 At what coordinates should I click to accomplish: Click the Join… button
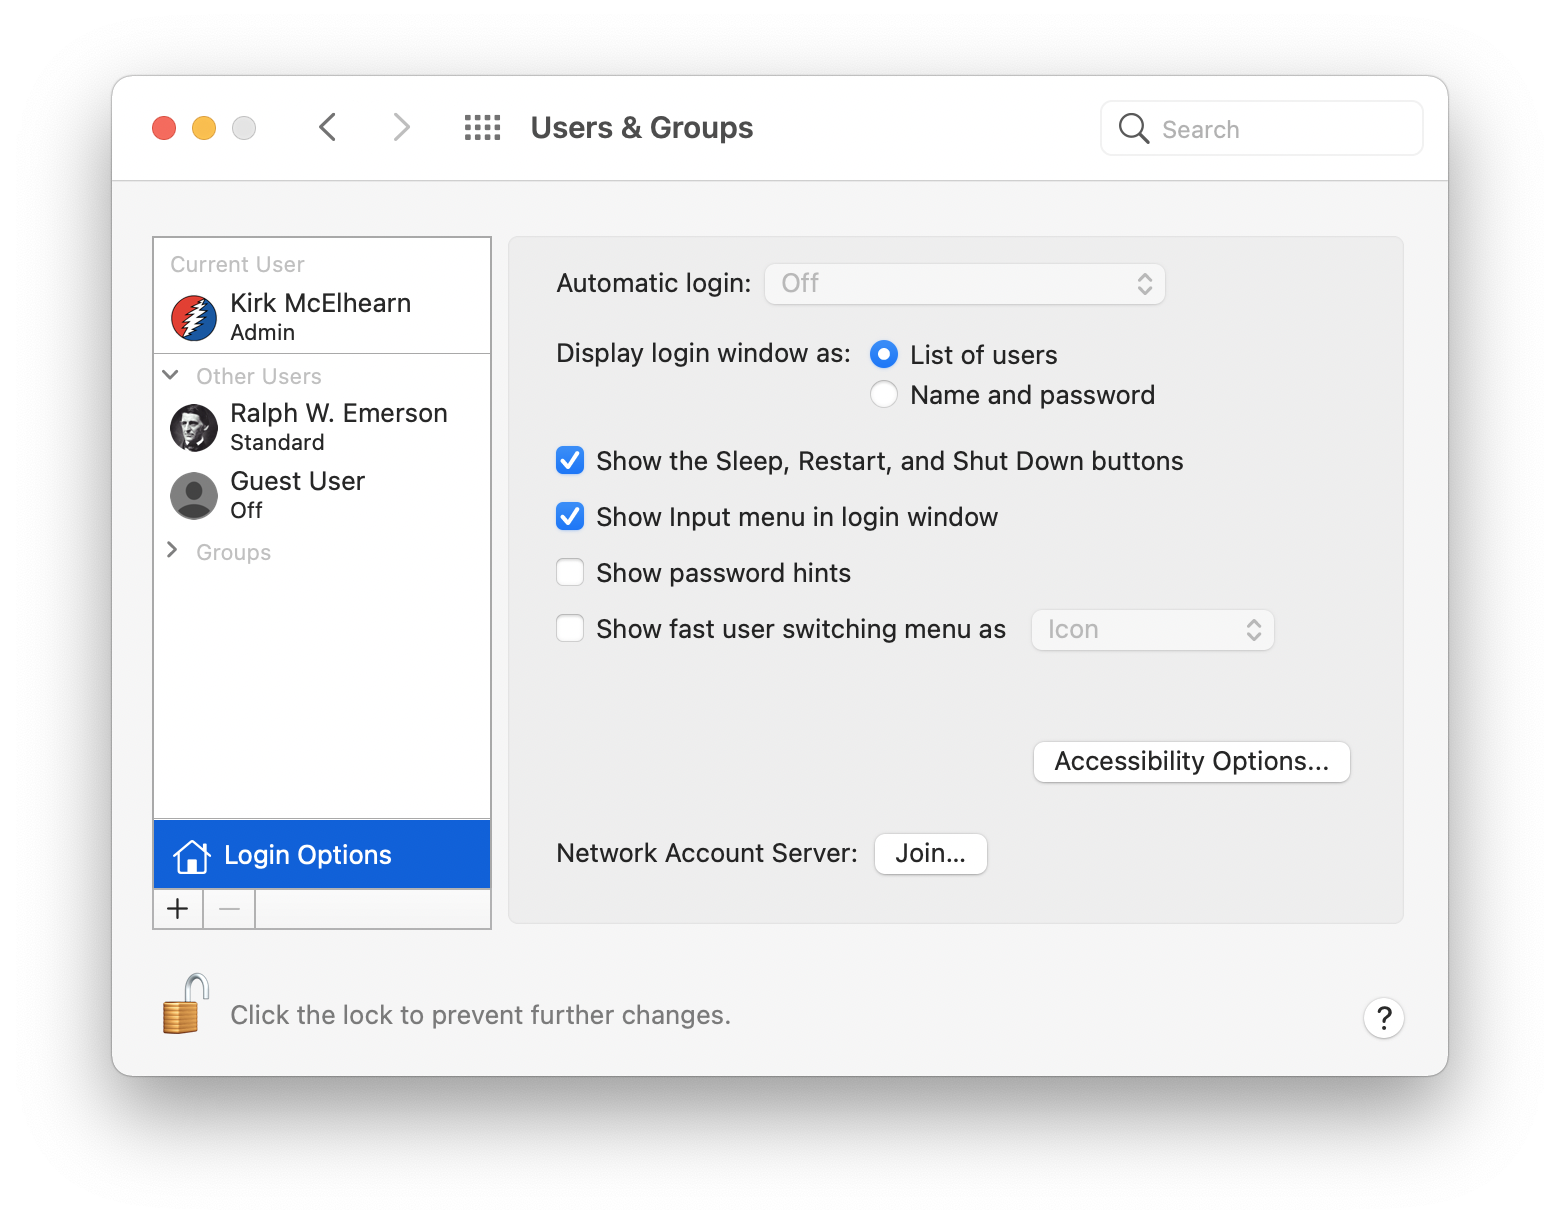(931, 854)
